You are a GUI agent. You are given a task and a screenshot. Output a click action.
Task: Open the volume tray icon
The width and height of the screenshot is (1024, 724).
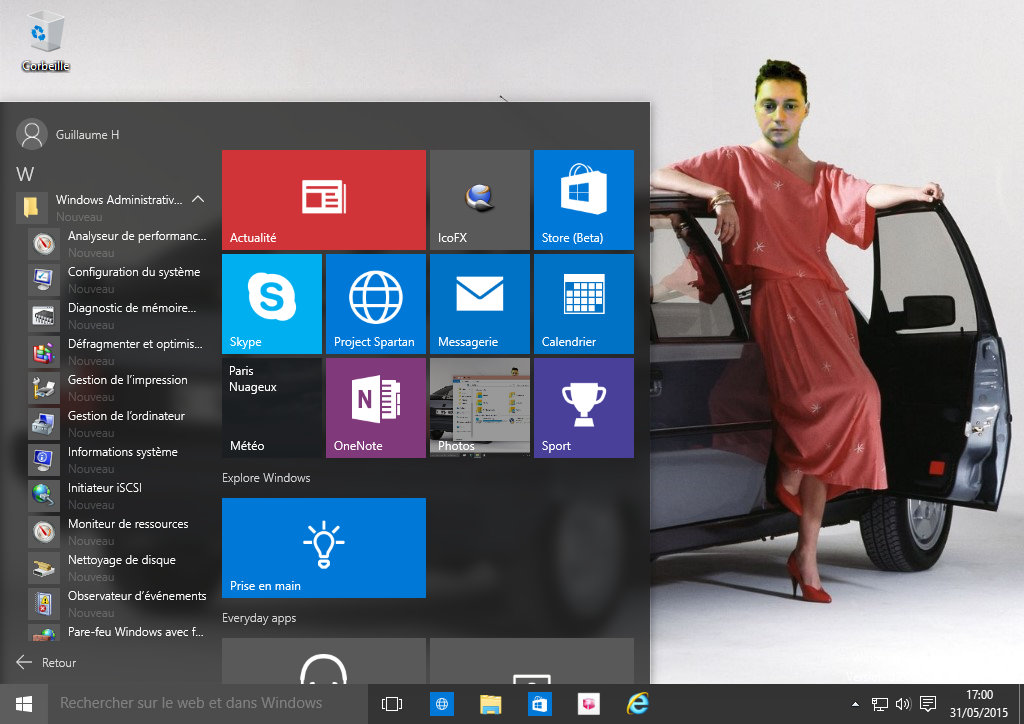click(x=903, y=704)
